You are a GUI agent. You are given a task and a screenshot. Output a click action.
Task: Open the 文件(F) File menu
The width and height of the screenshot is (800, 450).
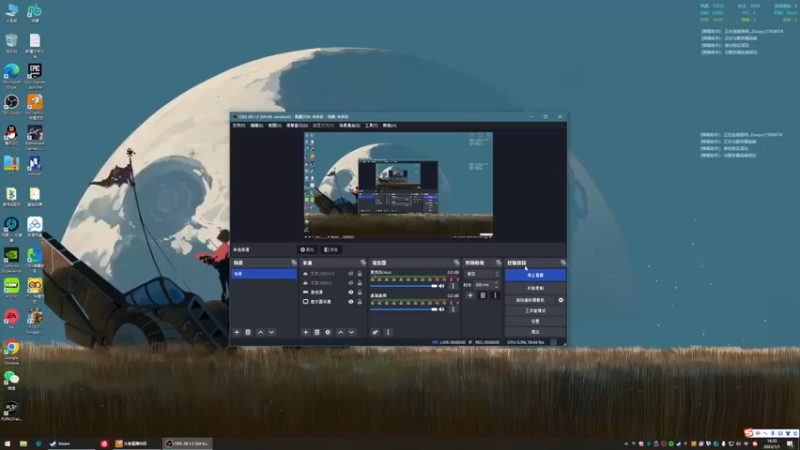239,126
